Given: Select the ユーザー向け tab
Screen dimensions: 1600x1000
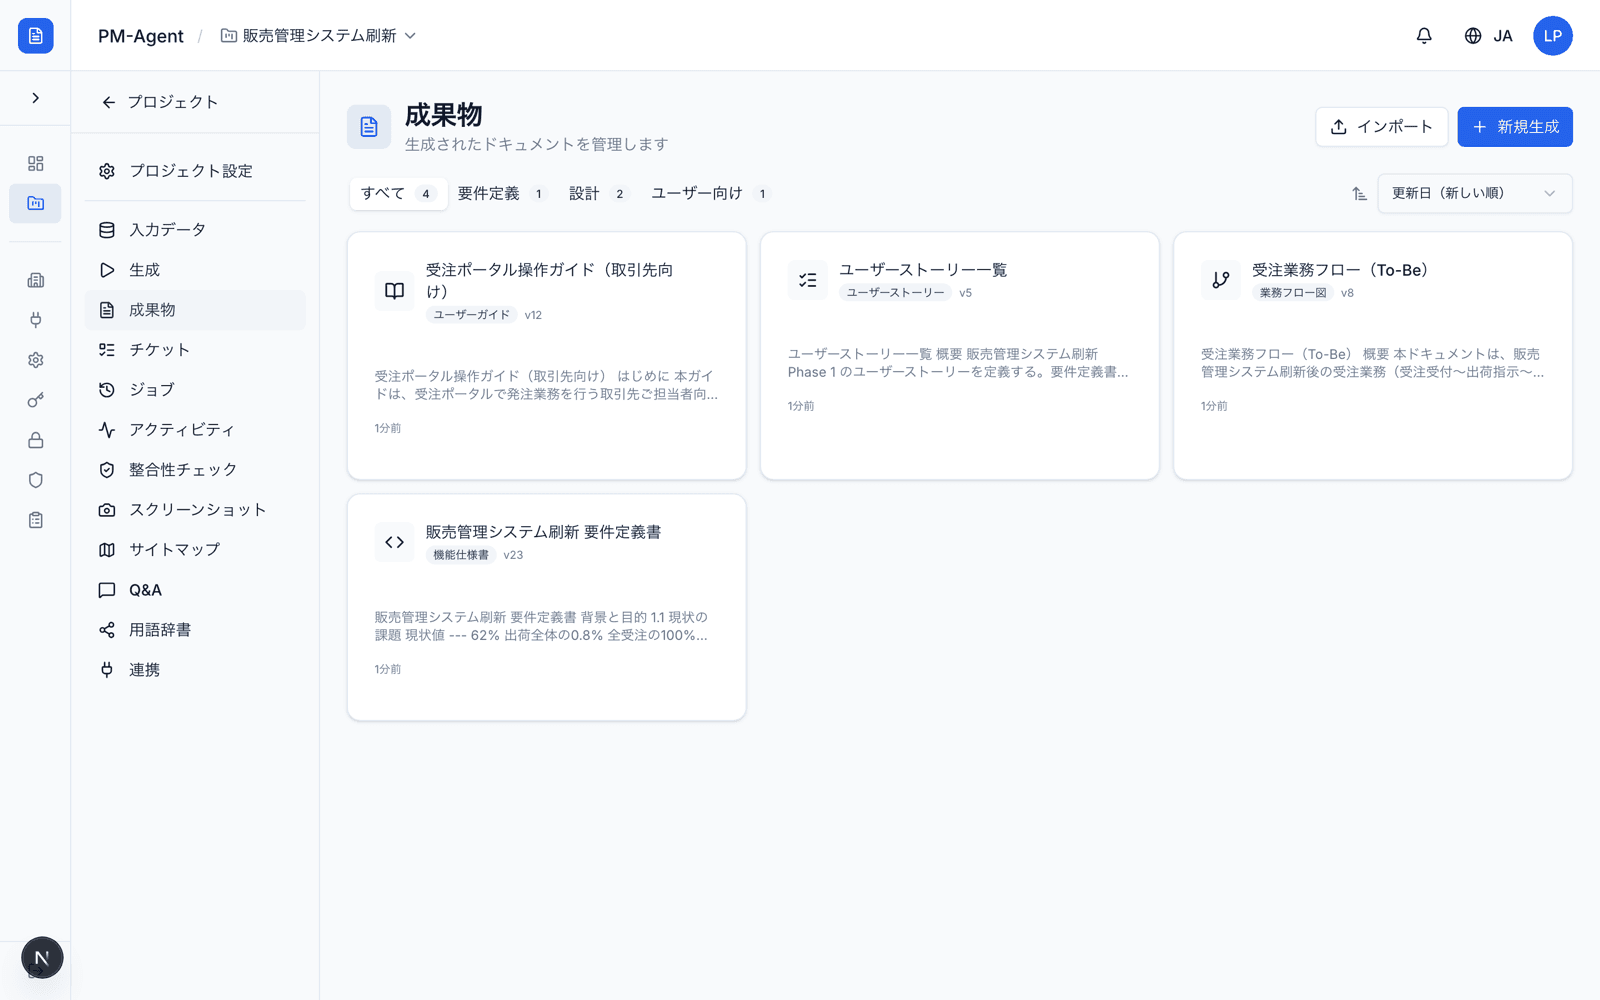Looking at the screenshot, I should 711,194.
